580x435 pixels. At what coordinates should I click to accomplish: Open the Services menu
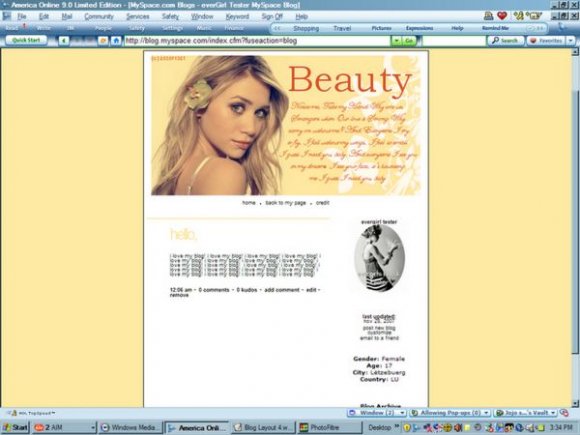click(138, 16)
